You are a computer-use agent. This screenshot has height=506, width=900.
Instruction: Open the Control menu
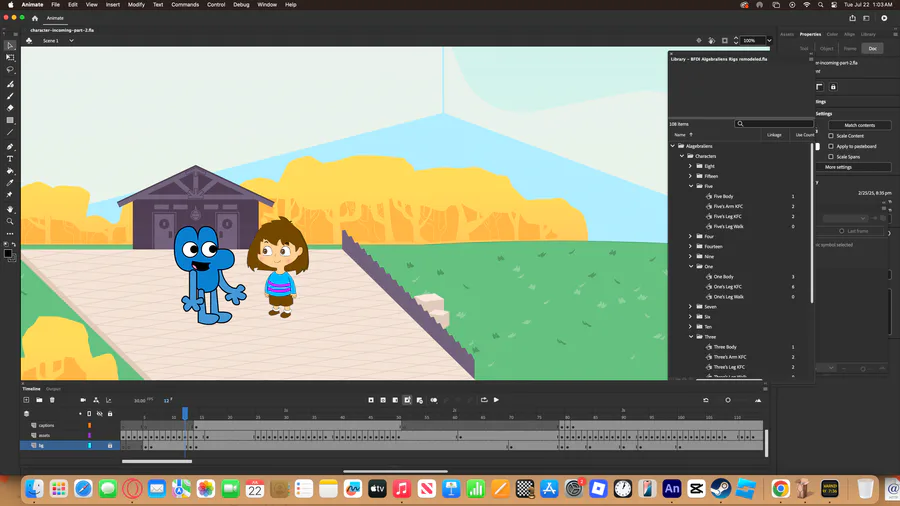point(216,5)
